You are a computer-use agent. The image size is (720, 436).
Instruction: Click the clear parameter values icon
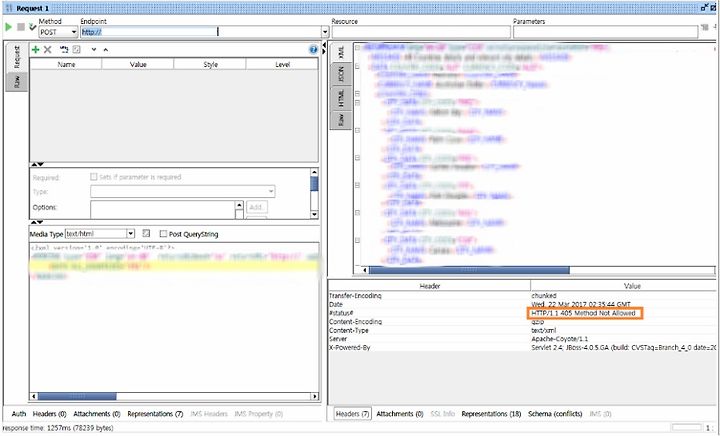(x=77, y=50)
